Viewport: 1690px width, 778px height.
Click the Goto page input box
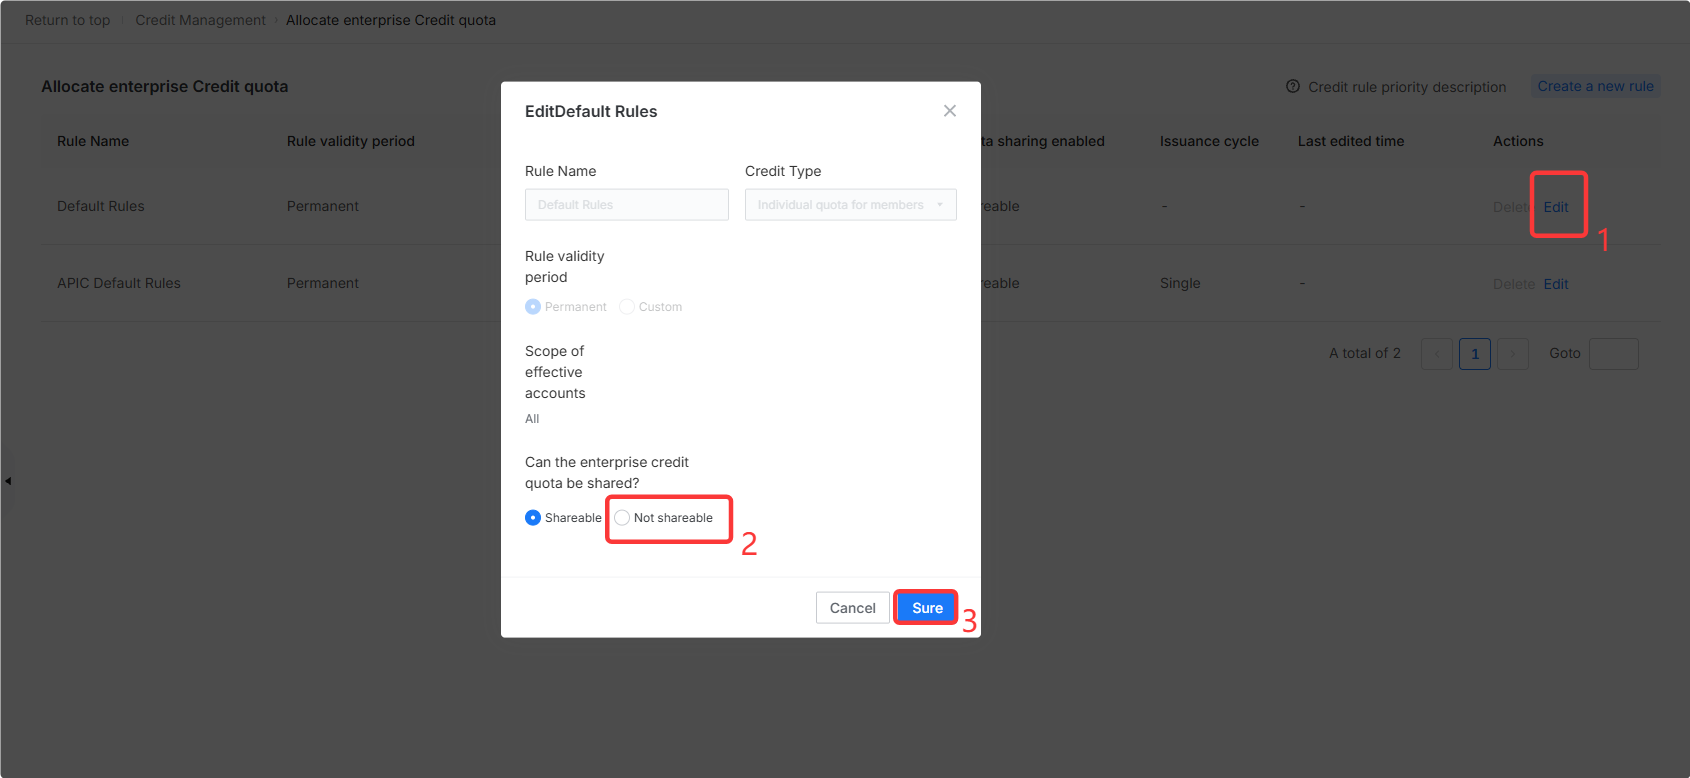coord(1614,354)
